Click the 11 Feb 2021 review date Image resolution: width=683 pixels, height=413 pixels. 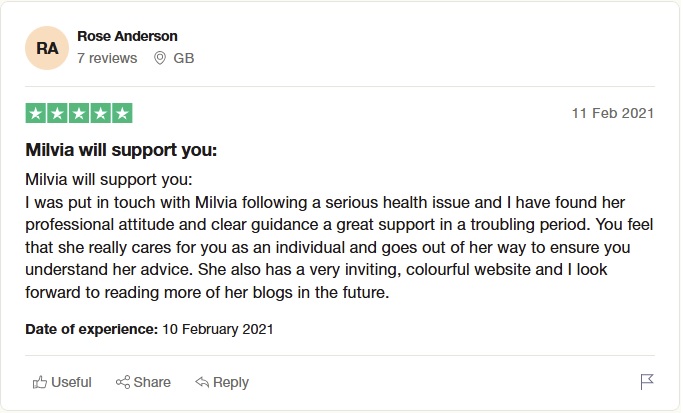[x=613, y=113]
